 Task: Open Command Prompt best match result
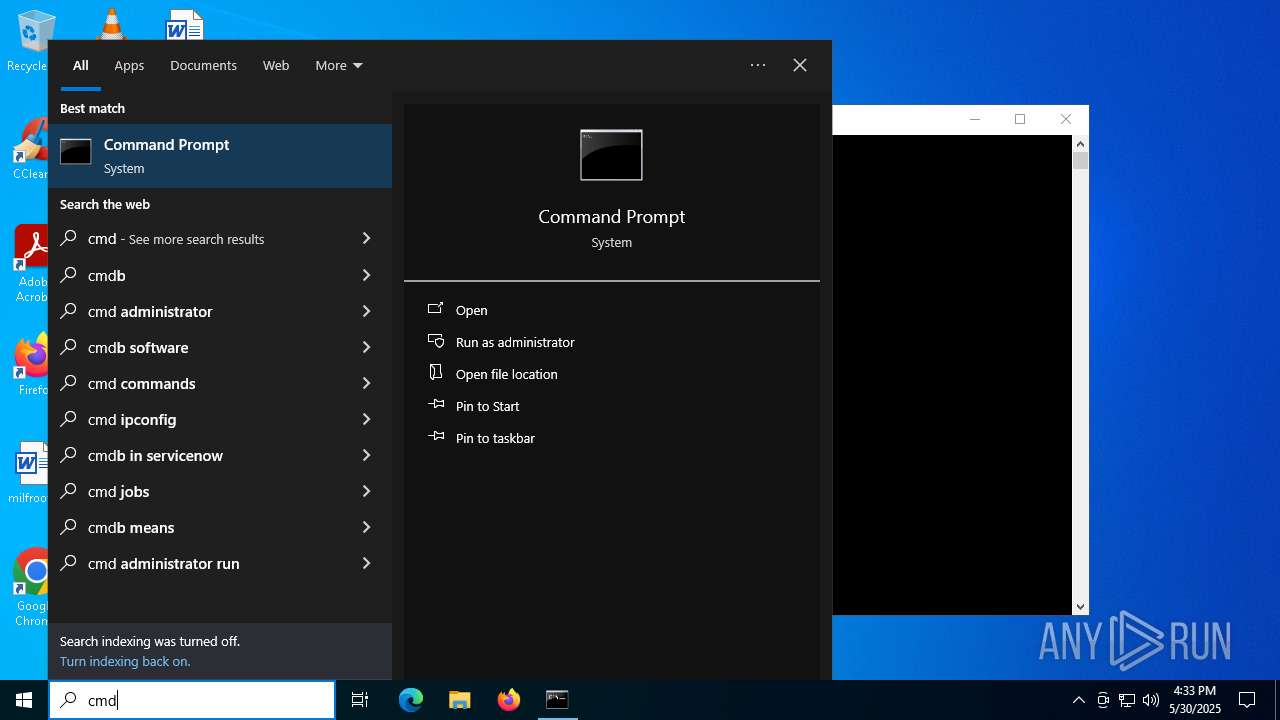[x=220, y=156]
